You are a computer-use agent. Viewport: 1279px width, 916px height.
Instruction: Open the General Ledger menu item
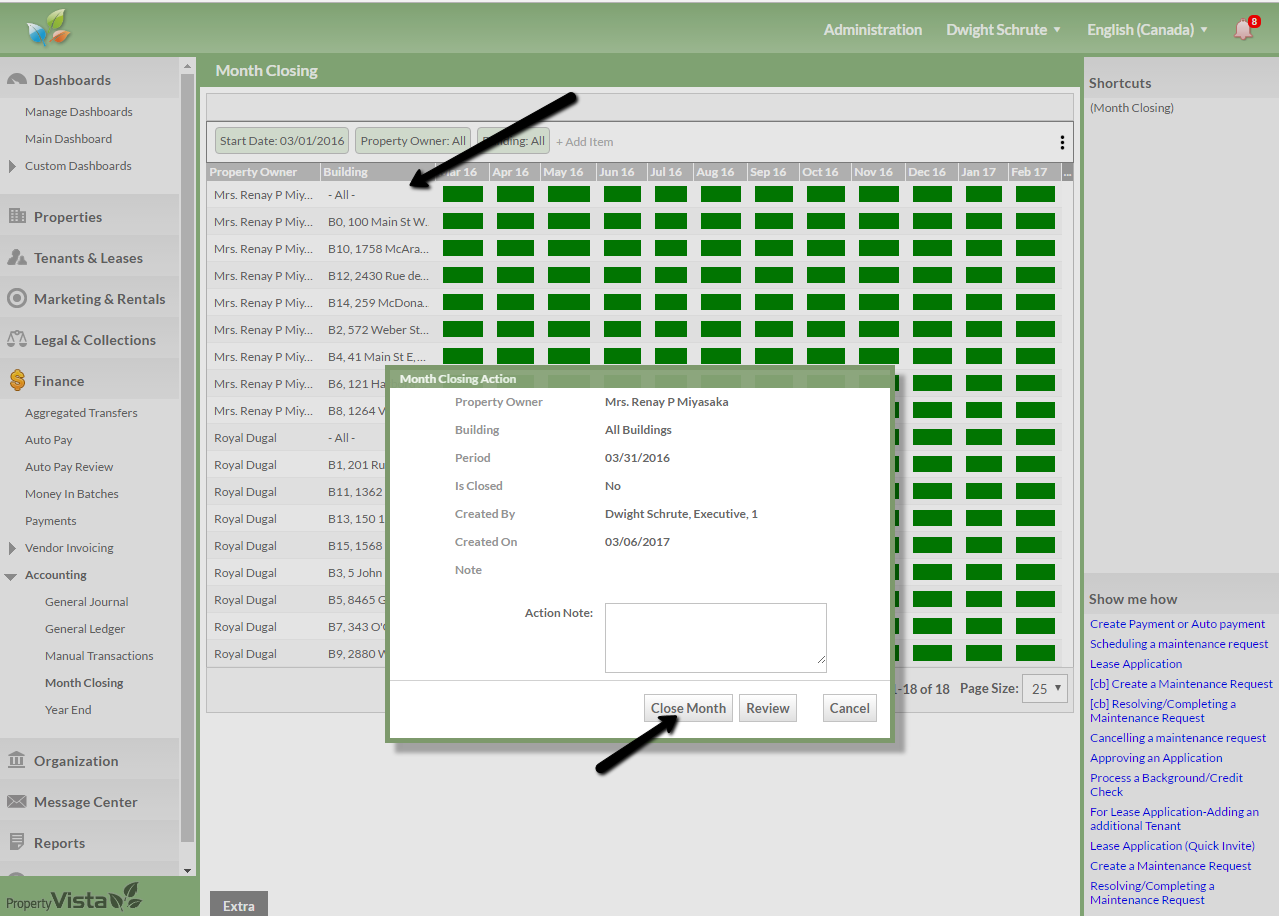tap(85, 629)
